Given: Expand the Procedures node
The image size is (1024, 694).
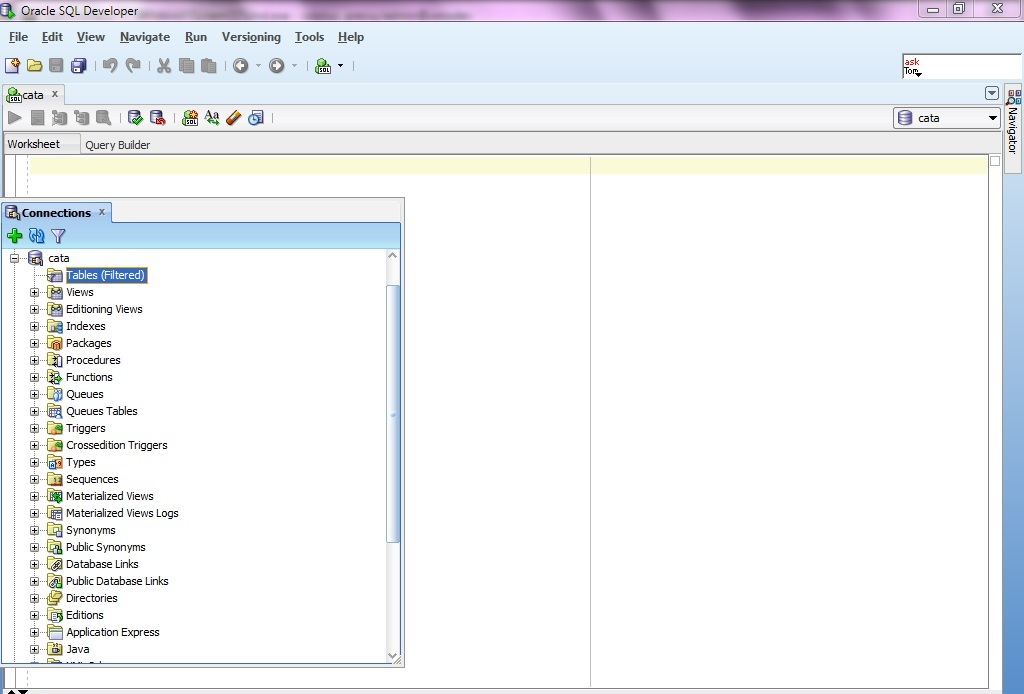Looking at the screenshot, I should [35, 360].
